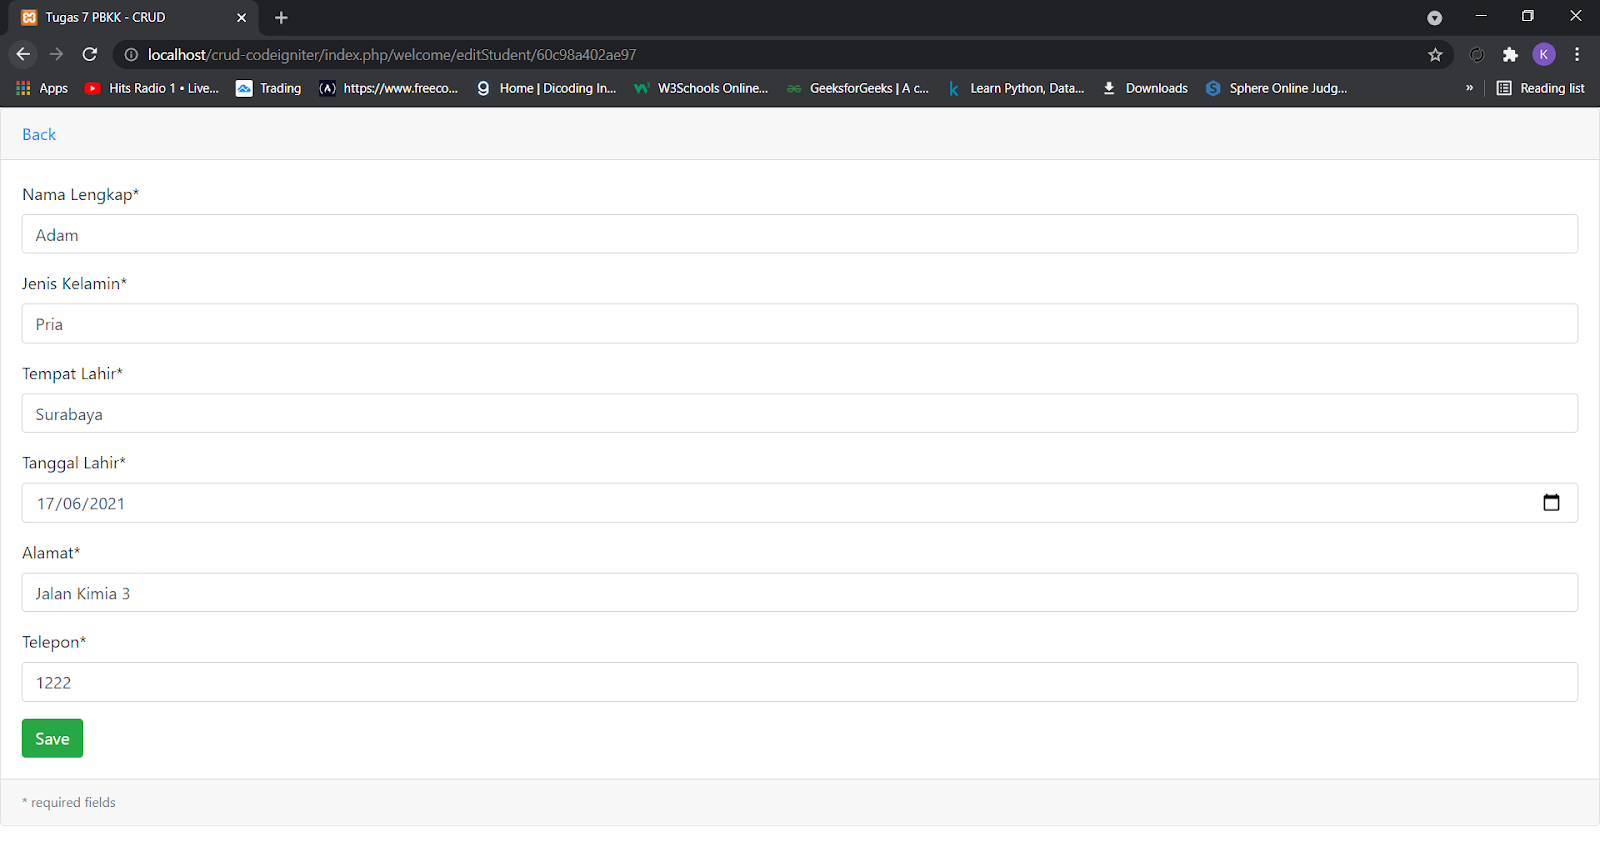Open the tab search down-arrow in the title bar
Screen dimensions: 1600x857
tap(1435, 18)
